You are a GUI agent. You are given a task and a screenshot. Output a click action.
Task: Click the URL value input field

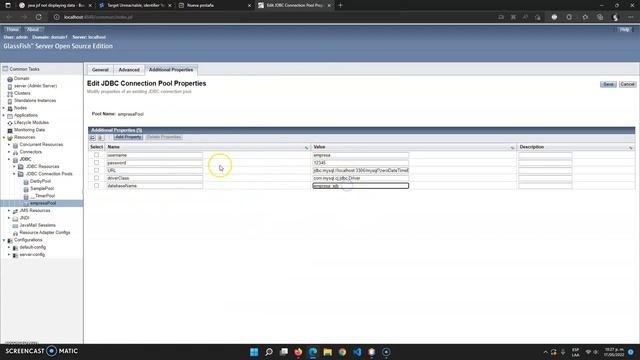(x=360, y=170)
